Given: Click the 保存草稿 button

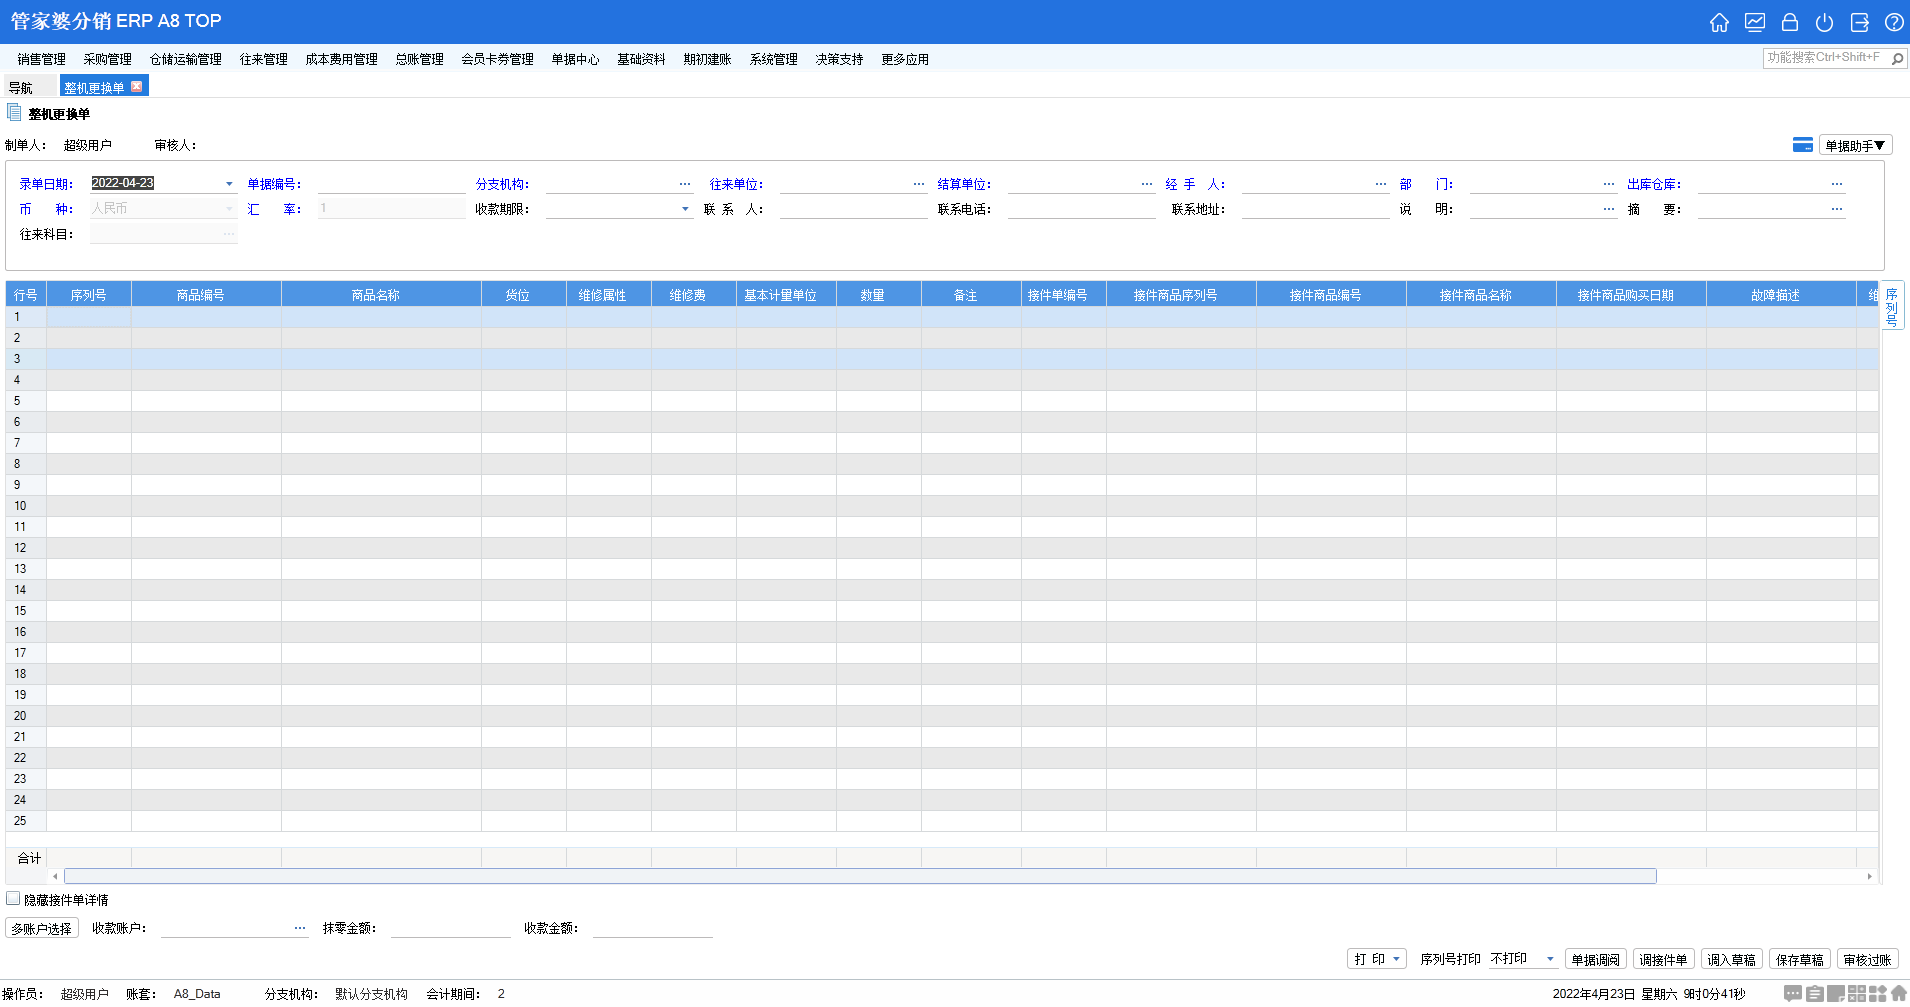Looking at the screenshot, I should [x=1799, y=959].
